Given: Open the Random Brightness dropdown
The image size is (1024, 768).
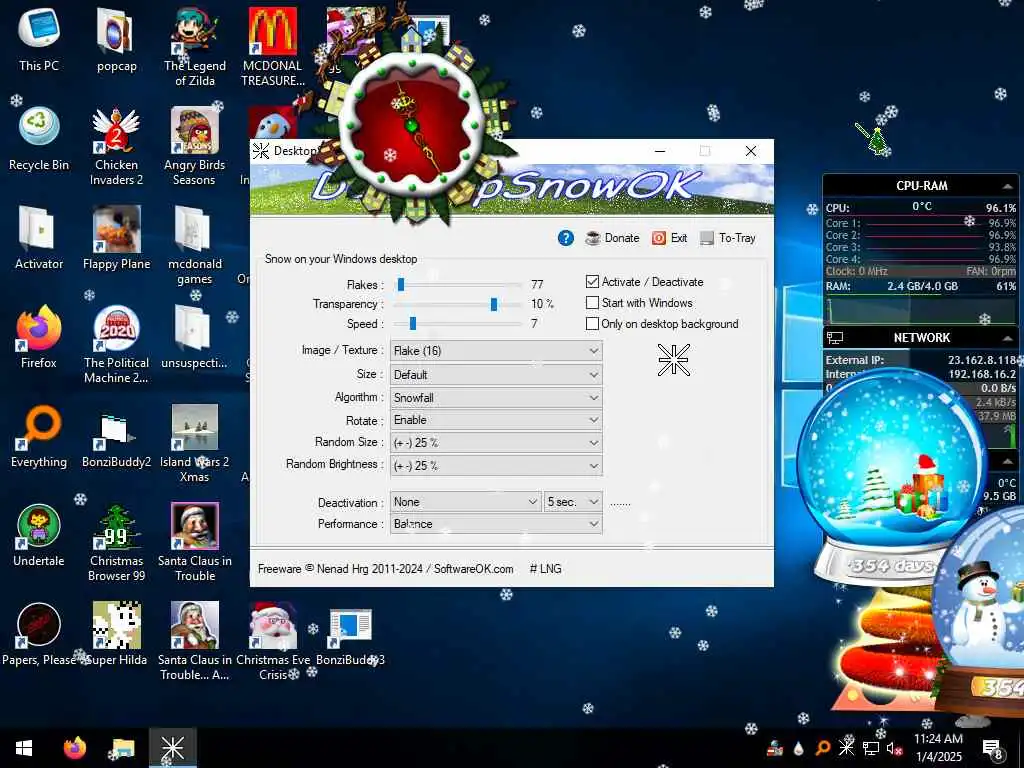Looking at the screenshot, I should (496, 466).
